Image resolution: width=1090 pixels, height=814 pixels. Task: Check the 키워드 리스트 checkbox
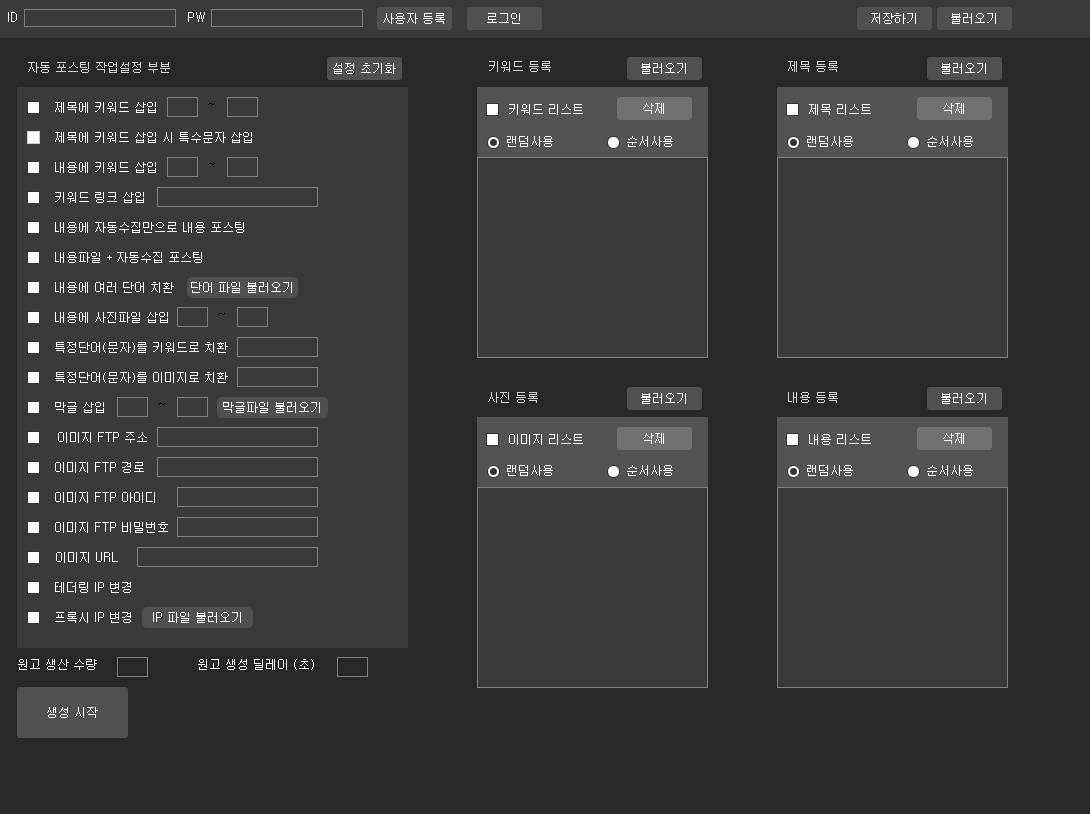[x=492, y=109]
